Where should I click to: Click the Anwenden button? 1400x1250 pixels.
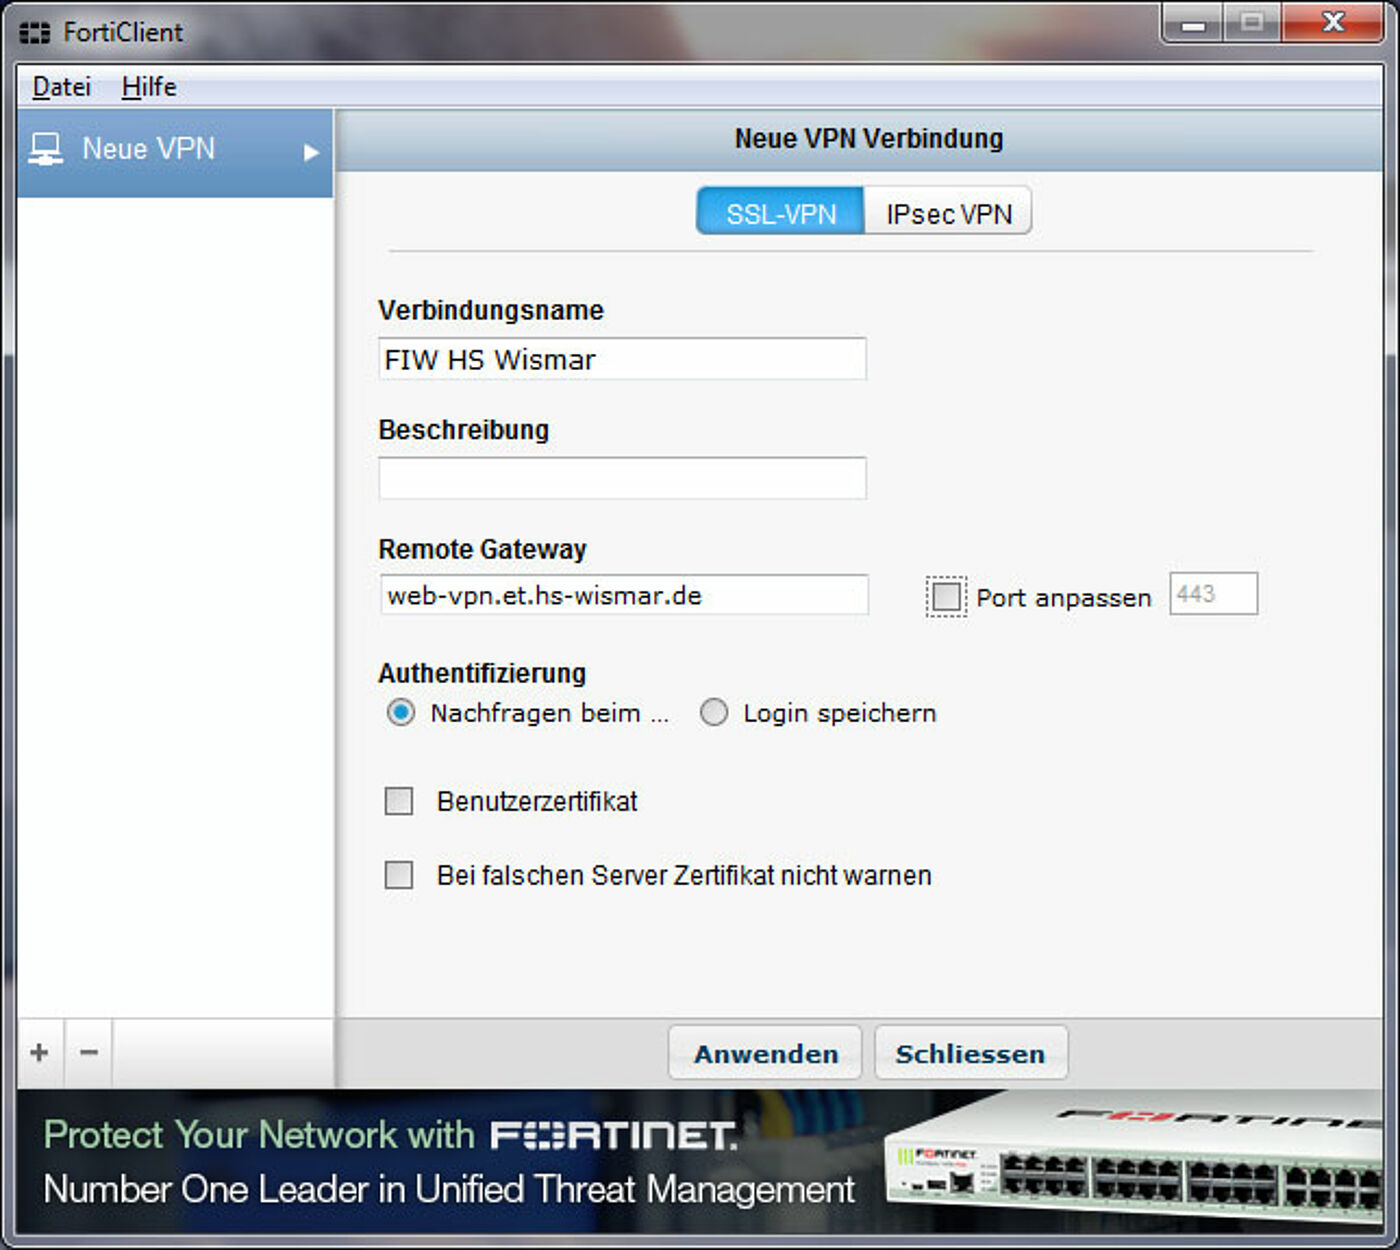click(765, 1053)
